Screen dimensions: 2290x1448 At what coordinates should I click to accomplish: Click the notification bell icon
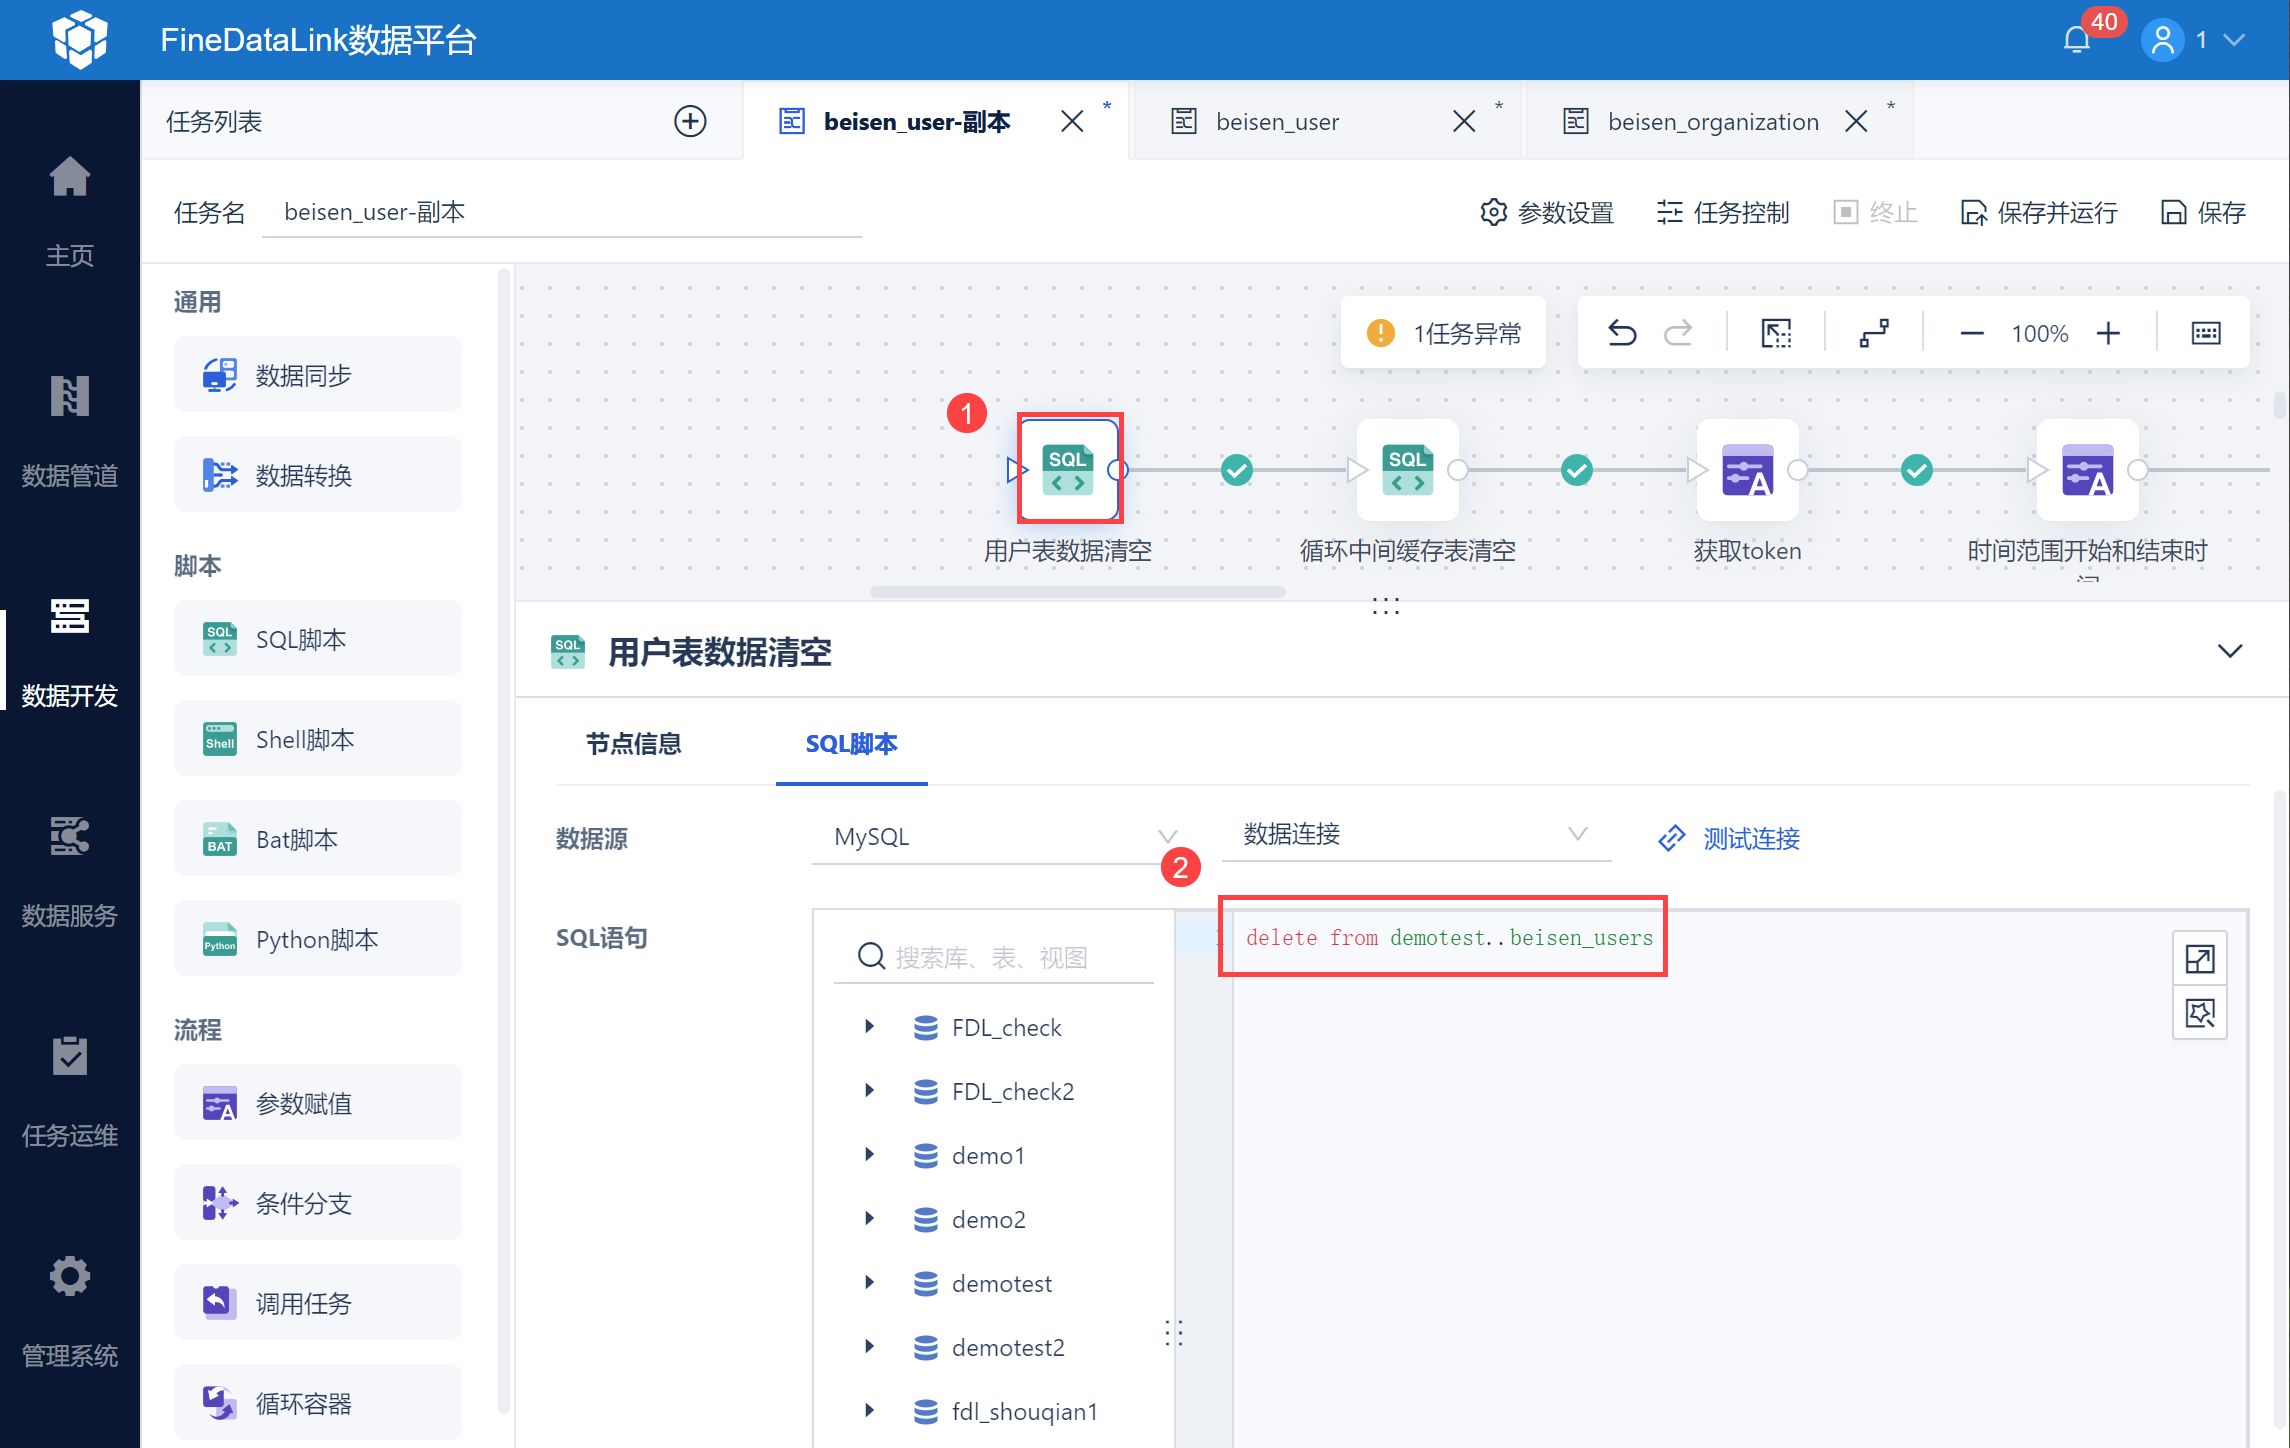2077,40
